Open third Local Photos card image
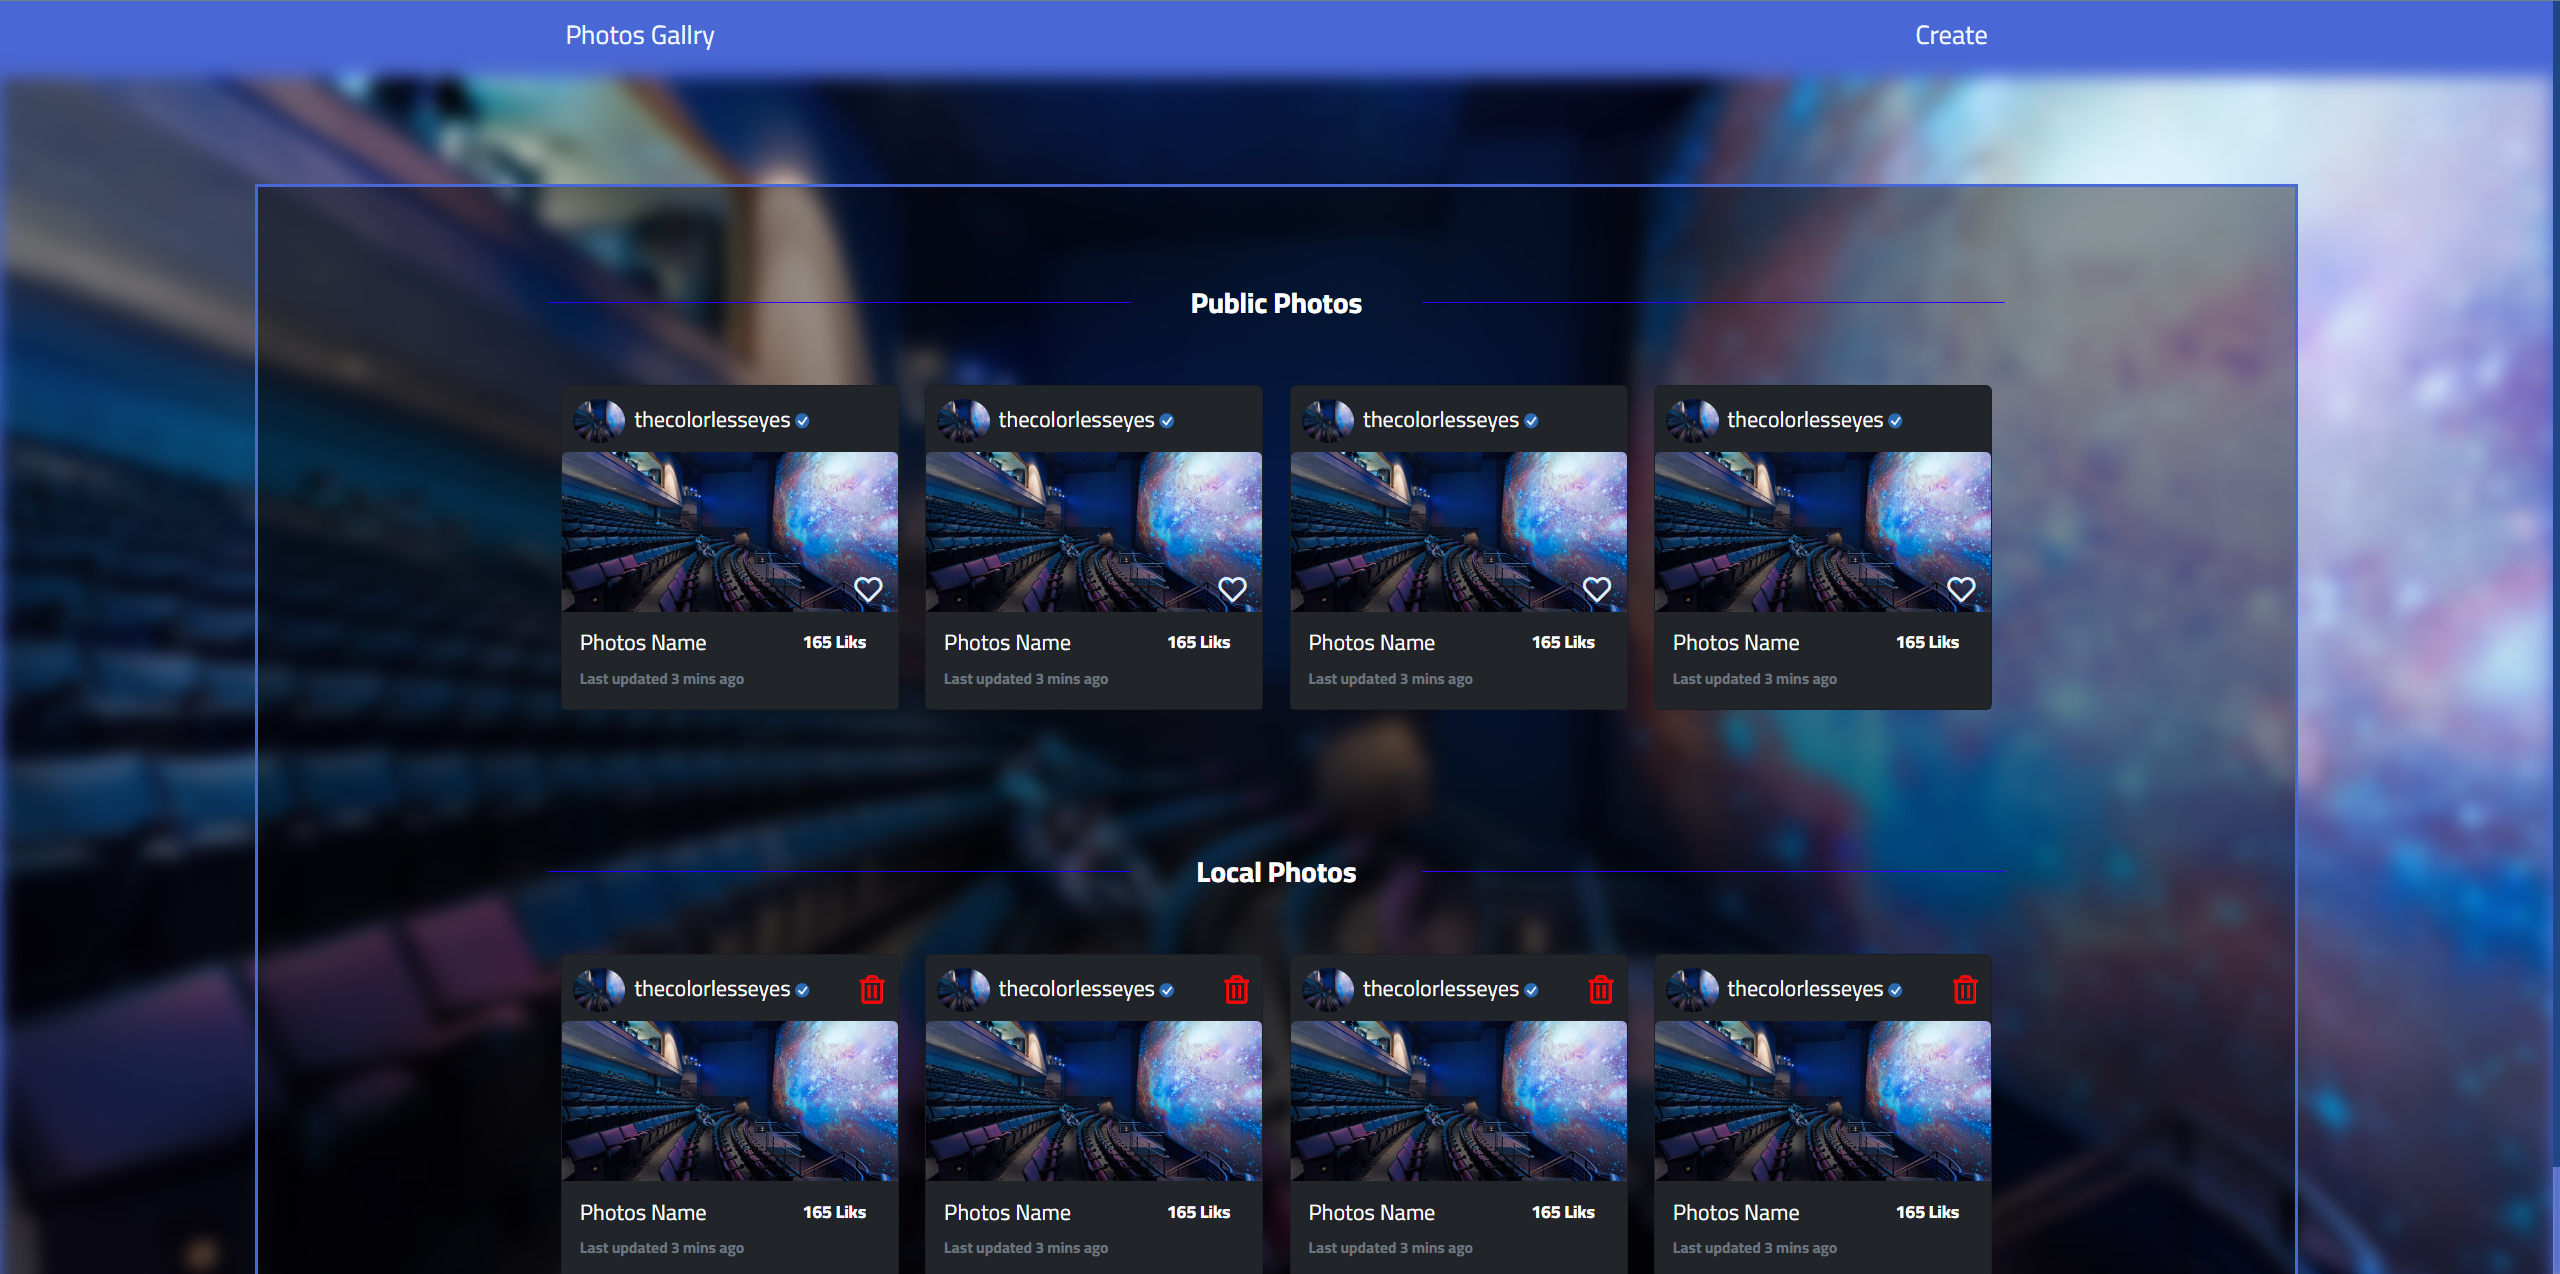 1459,1101
